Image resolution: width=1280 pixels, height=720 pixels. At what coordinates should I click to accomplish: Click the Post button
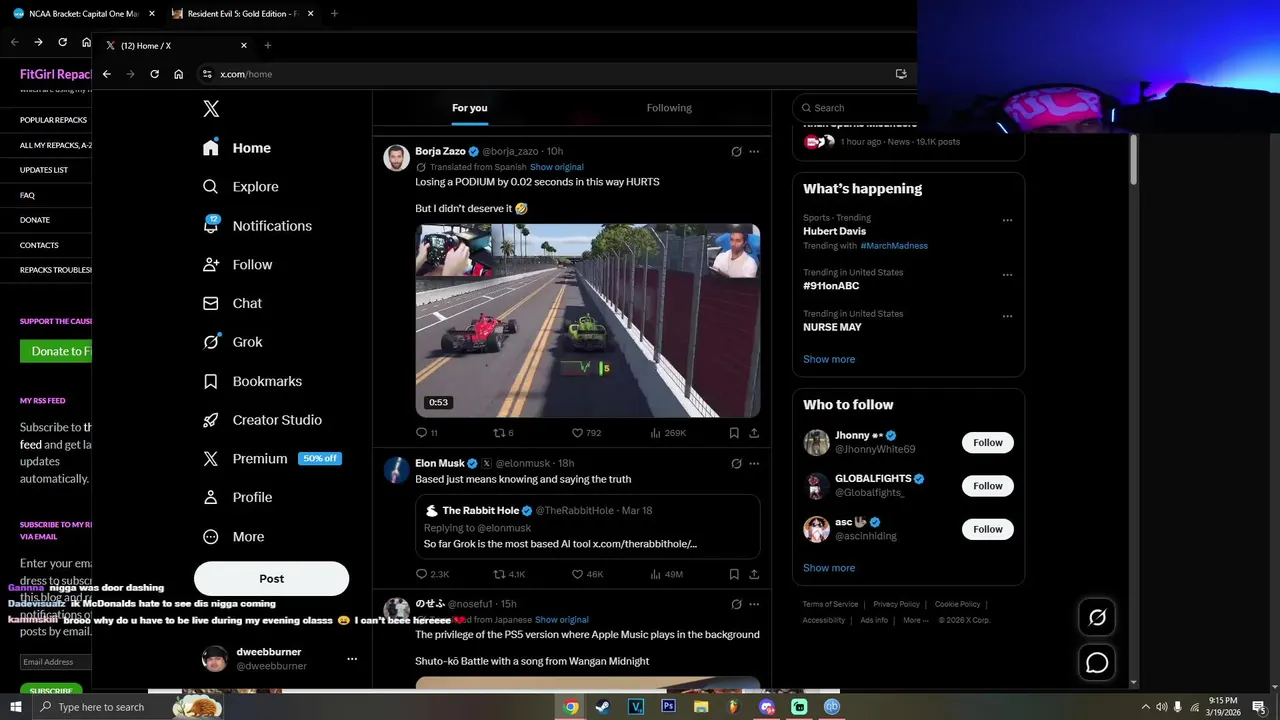click(271, 578)
